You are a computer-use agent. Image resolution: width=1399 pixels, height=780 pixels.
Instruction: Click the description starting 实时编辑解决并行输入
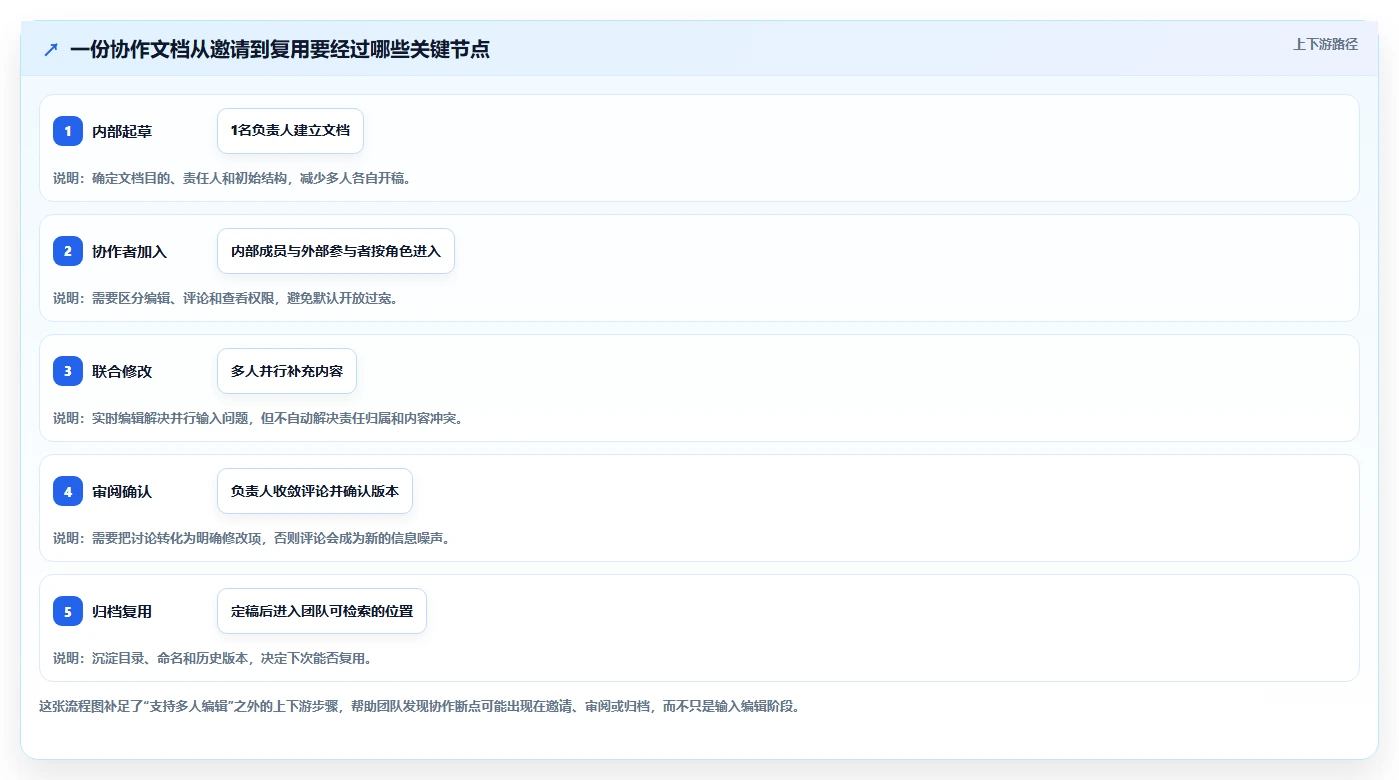258,418
